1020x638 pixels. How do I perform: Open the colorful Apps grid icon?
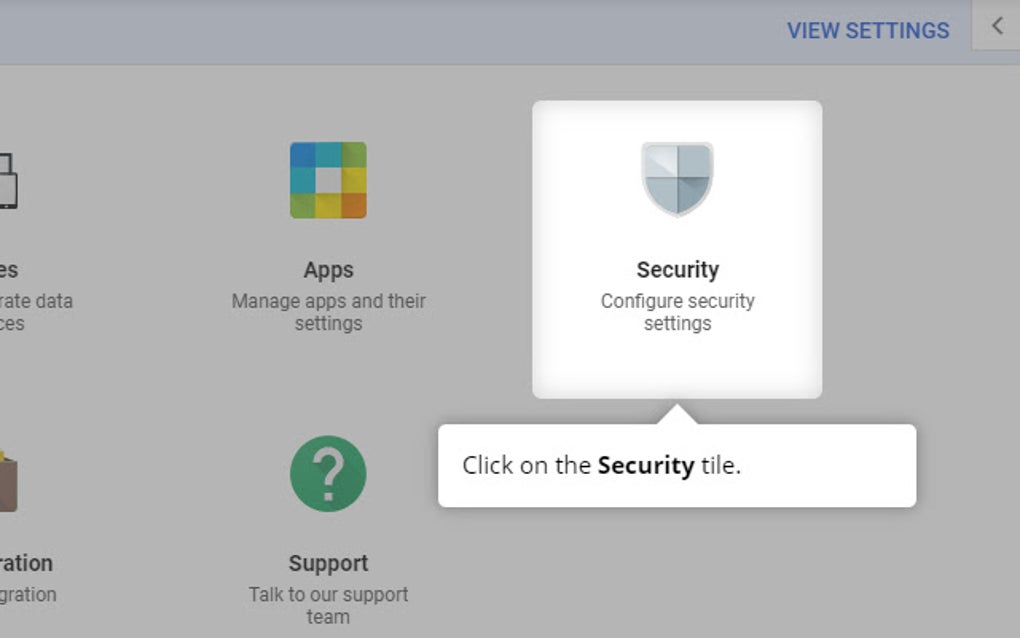pyautogui.click(x=328, y=180)
